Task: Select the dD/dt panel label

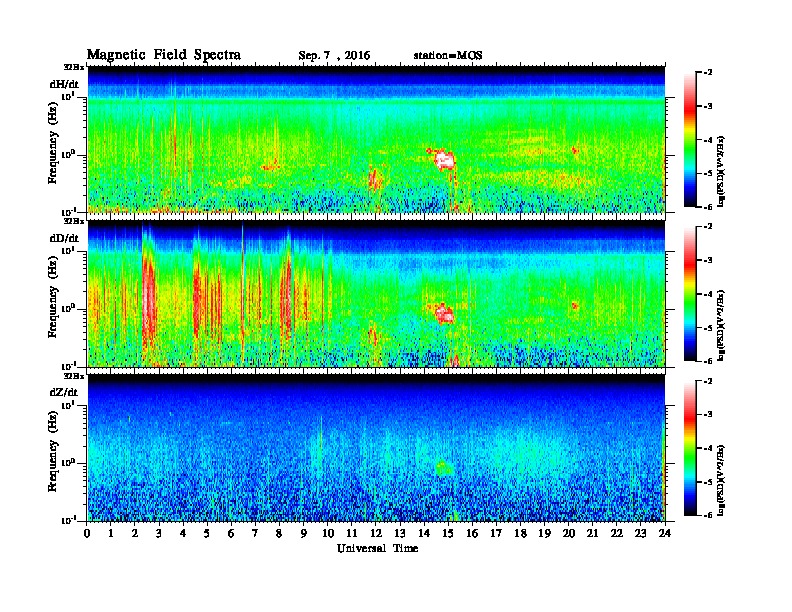Action: click(64, 238)
